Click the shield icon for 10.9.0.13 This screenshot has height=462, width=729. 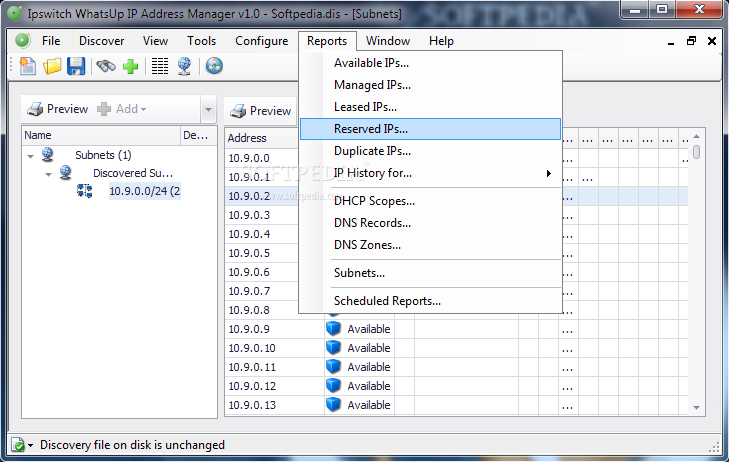[x=333, y=405]
